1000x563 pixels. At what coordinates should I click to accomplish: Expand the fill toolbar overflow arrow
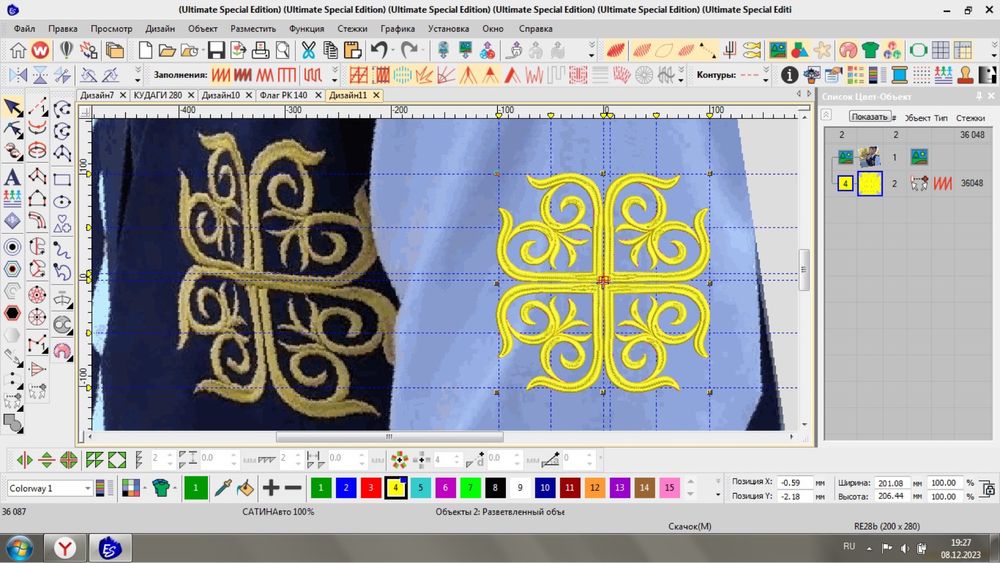coord(335,75)
